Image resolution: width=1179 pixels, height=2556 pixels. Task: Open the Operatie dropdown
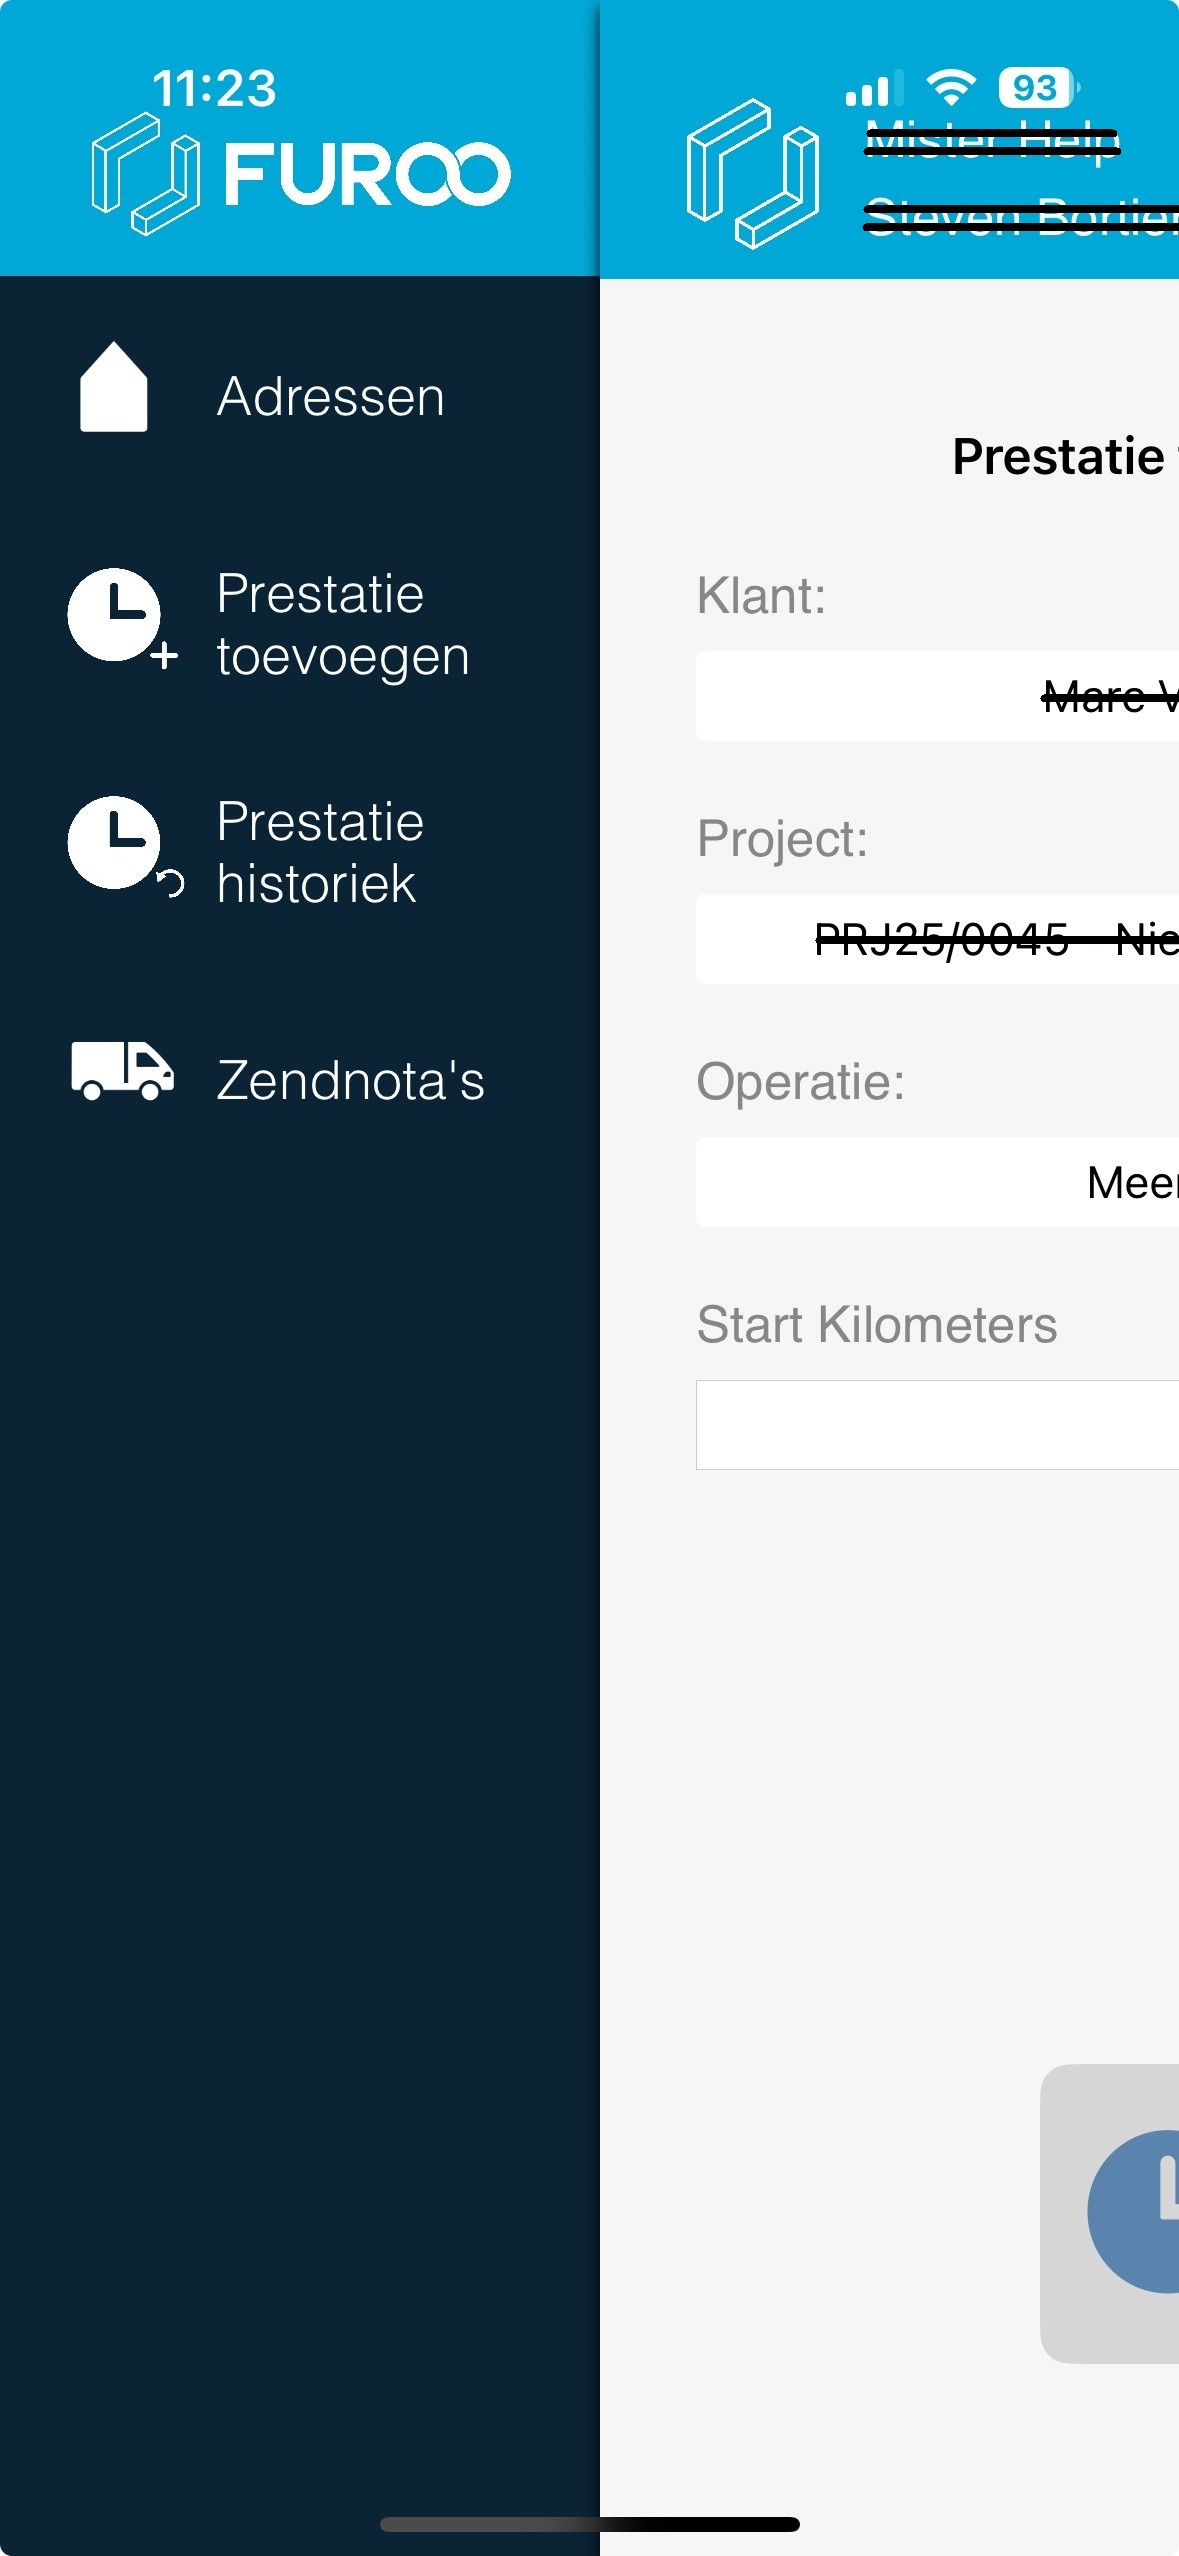point(937,1182)
